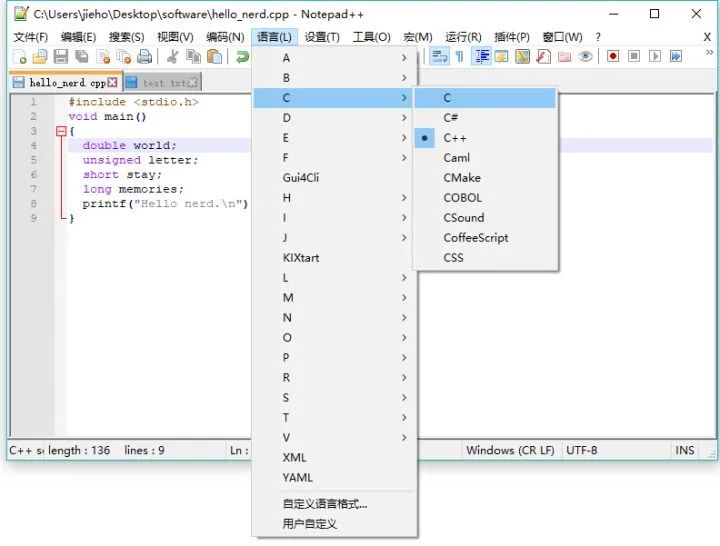This screenshot has height=546, width=720.
Task: Open the 编辑(E) menu
Action: (x=79, y=37)
